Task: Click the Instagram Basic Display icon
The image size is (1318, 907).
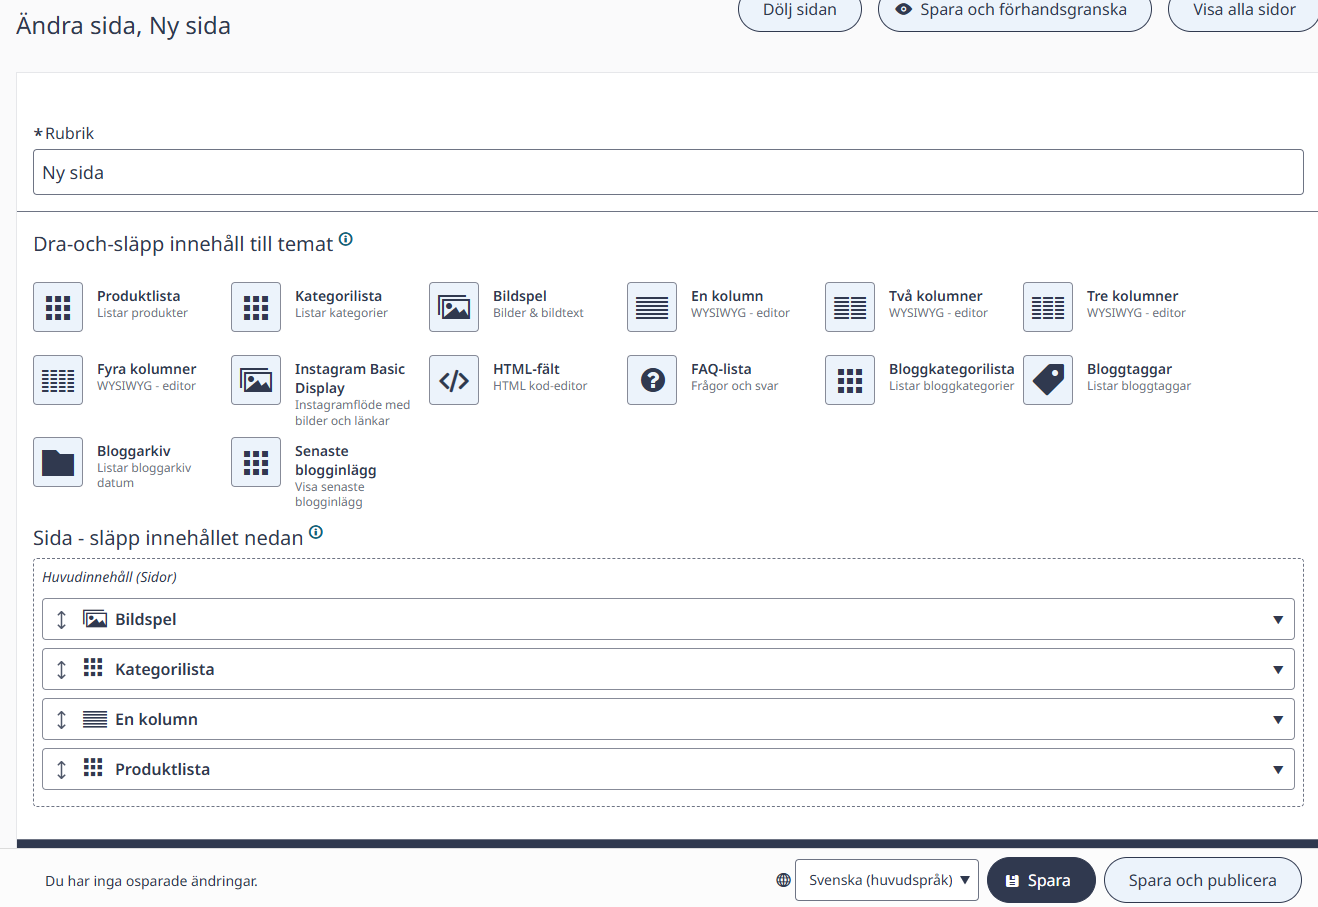Action: (x=256, y=380)
